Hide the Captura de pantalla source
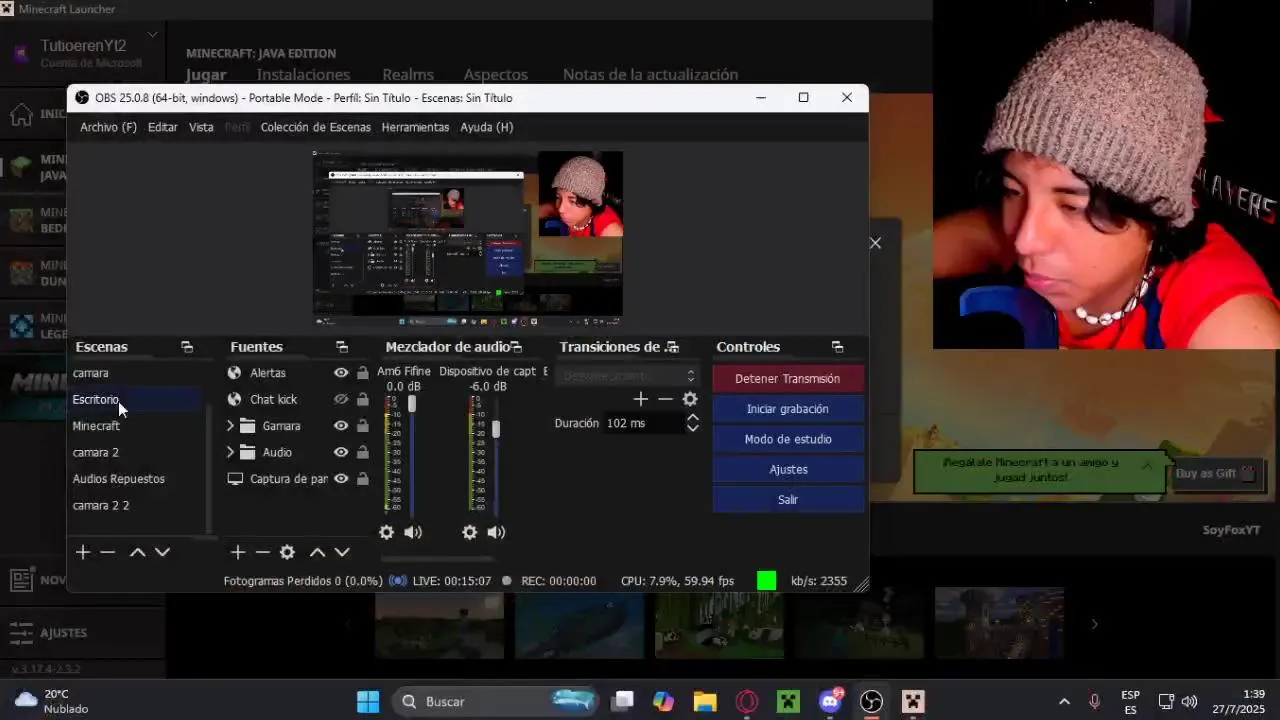Screen dimensions: 1280x720 point(341,479)
